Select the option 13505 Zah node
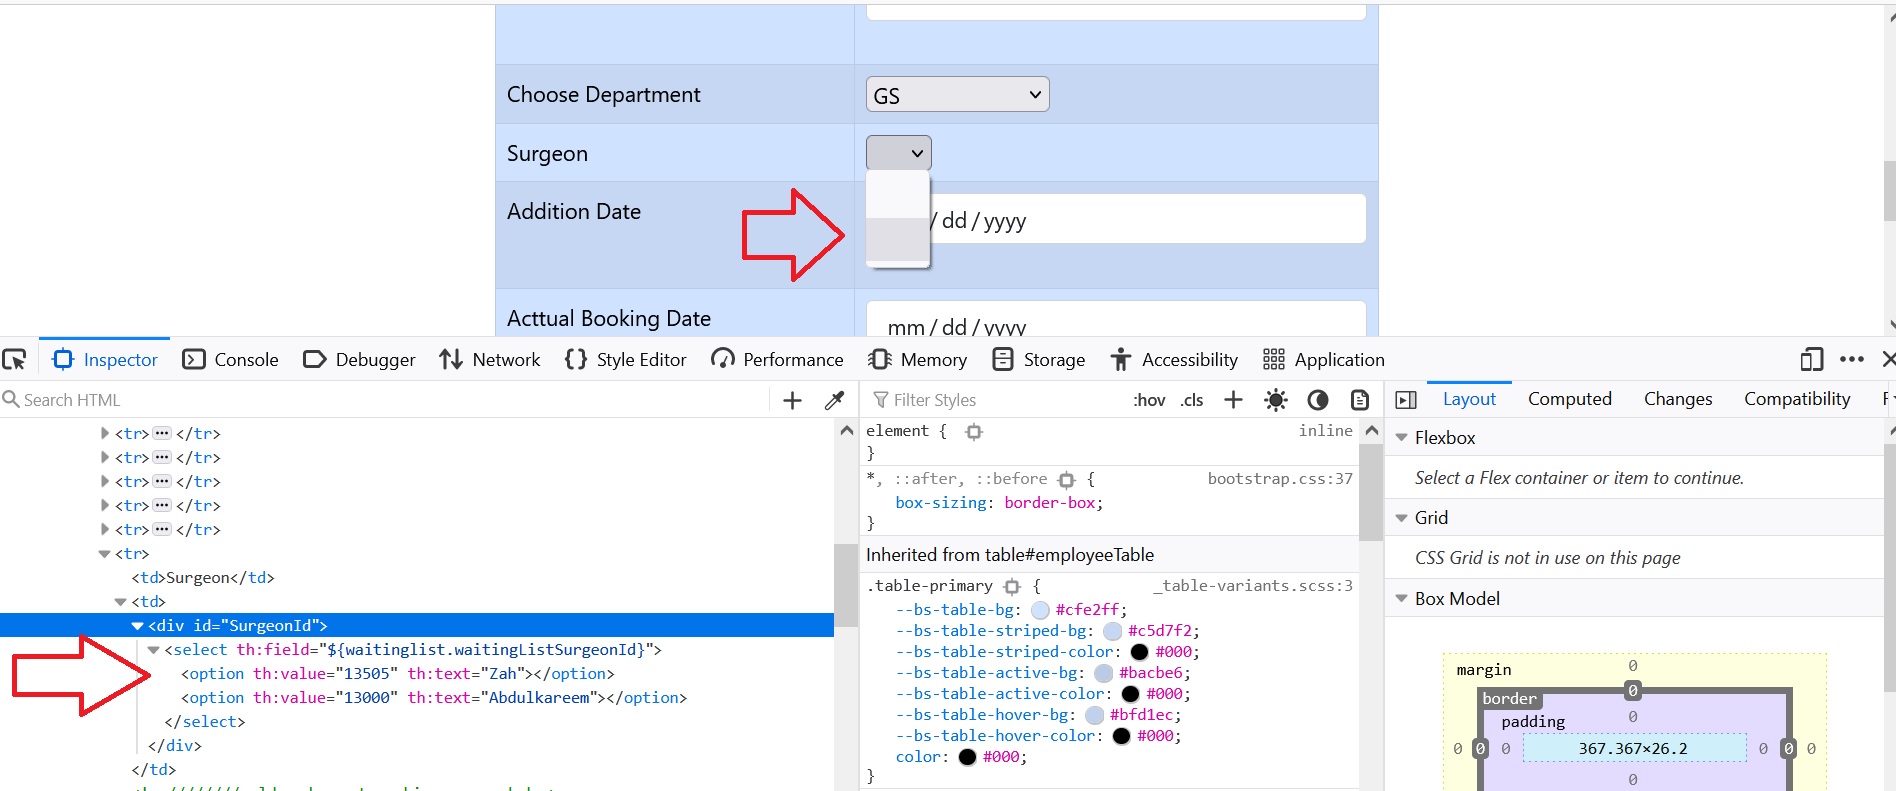The height and width of the screenshot is (791, 1896). pos(398,674)
